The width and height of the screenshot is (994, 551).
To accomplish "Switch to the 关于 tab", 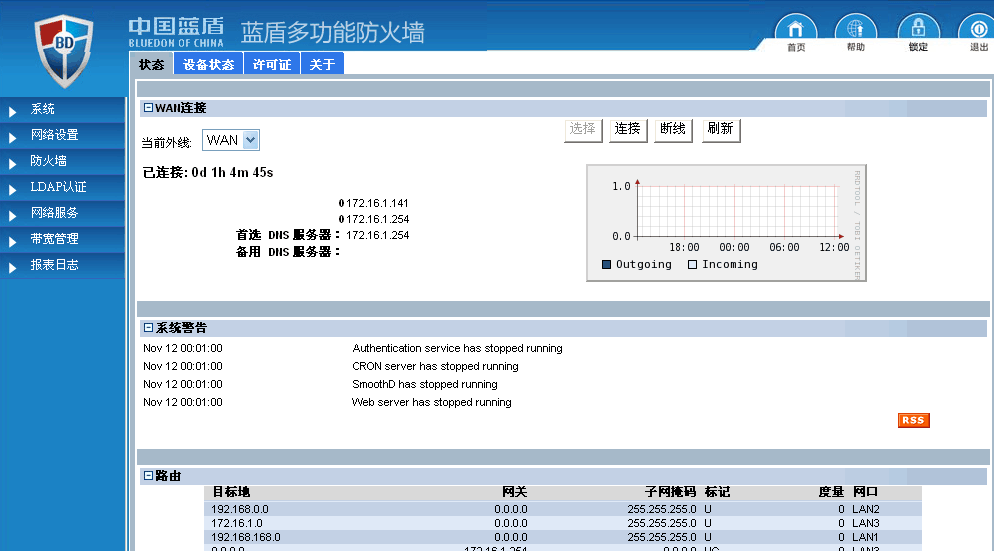I will point(322,64).
